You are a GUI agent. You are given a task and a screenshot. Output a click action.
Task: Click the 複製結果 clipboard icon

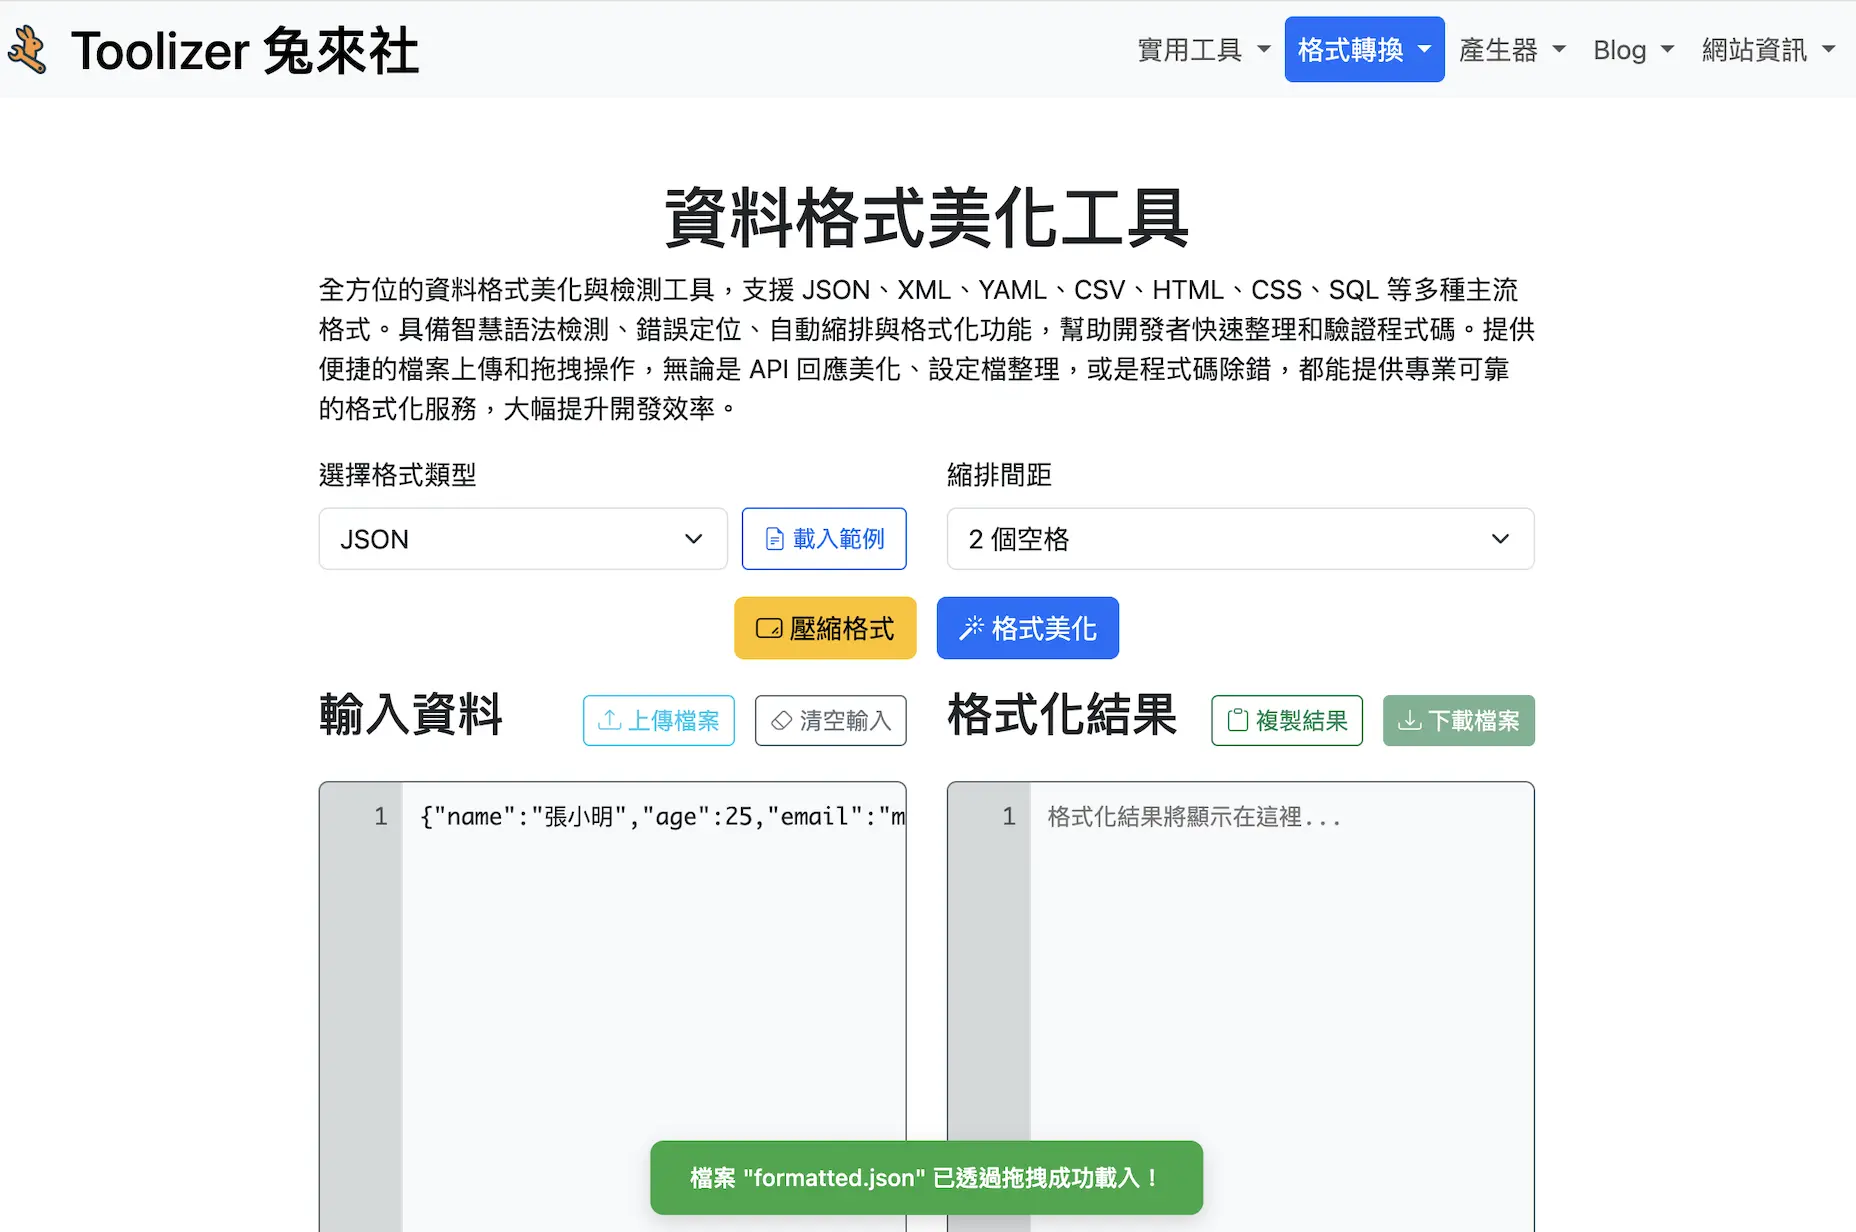[1237, 719]
